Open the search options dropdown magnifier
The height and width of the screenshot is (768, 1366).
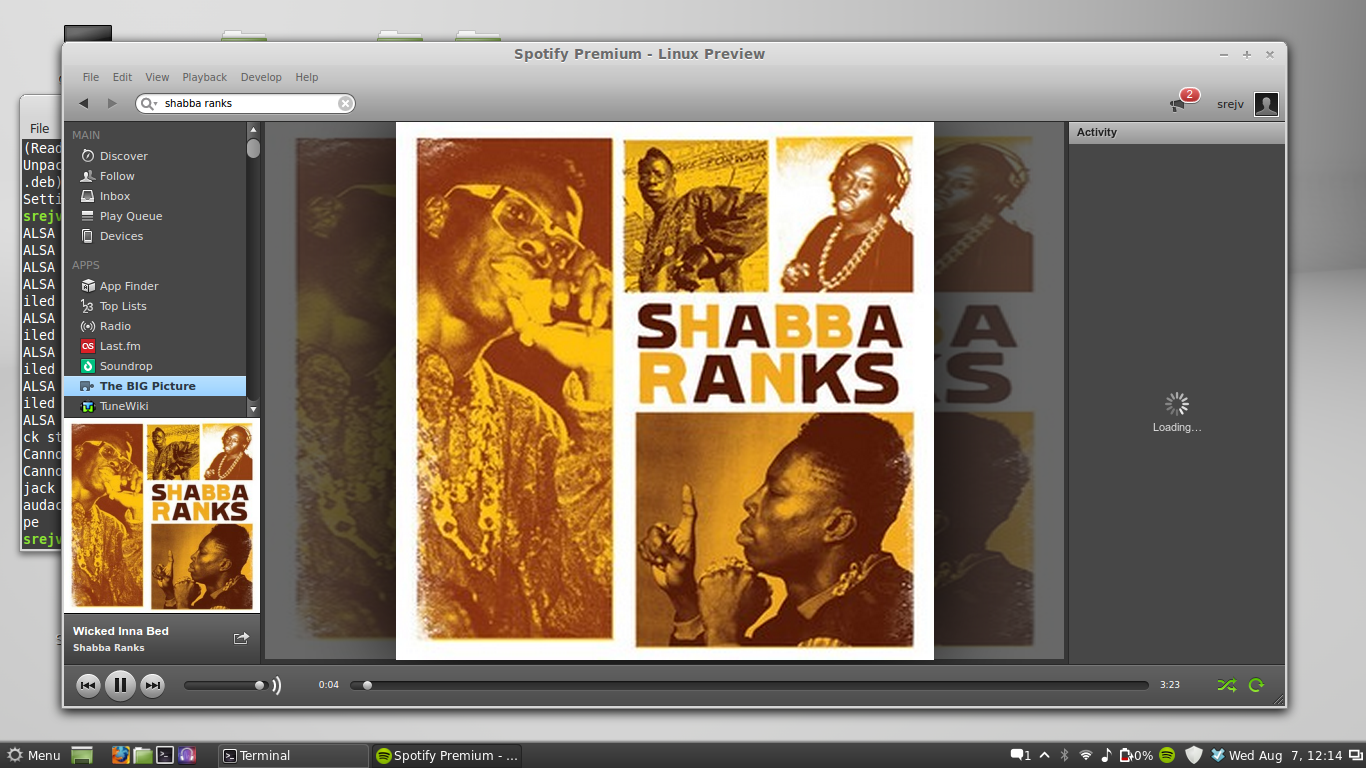pyautogui.click(x=148, y=103)
